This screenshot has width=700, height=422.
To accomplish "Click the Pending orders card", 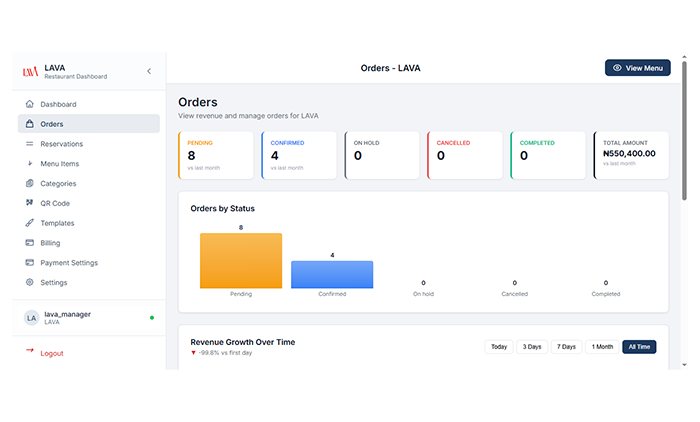I will point(216,155).
